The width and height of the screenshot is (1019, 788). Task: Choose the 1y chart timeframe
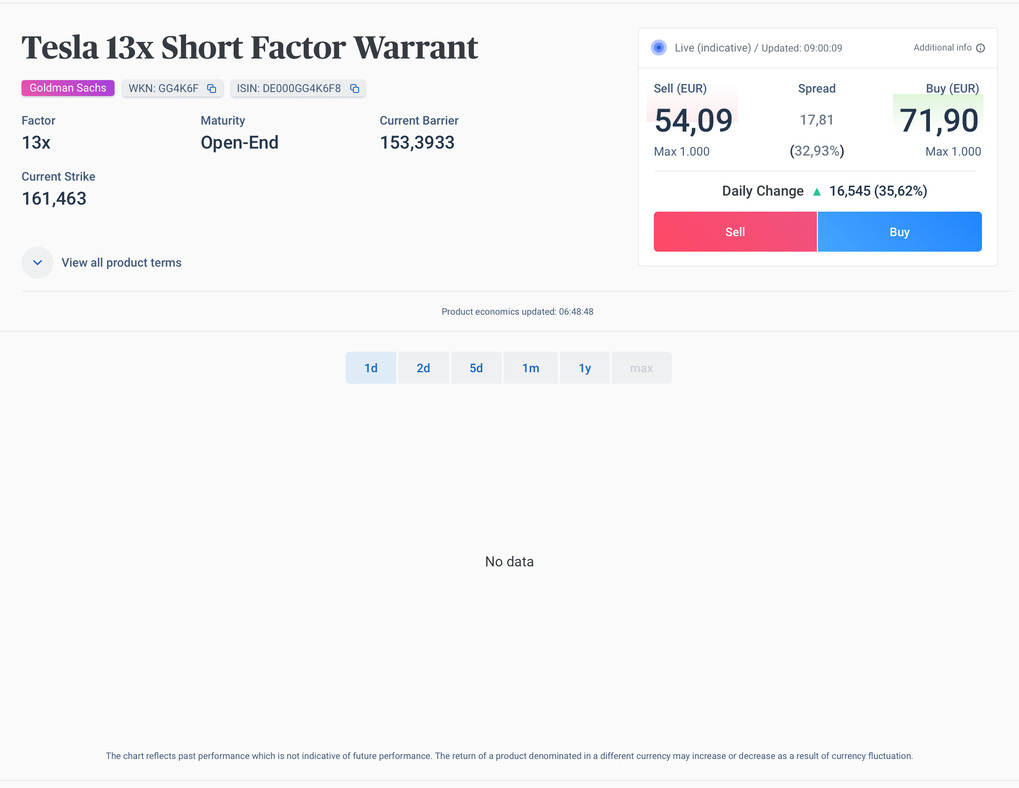pos(585,368)
